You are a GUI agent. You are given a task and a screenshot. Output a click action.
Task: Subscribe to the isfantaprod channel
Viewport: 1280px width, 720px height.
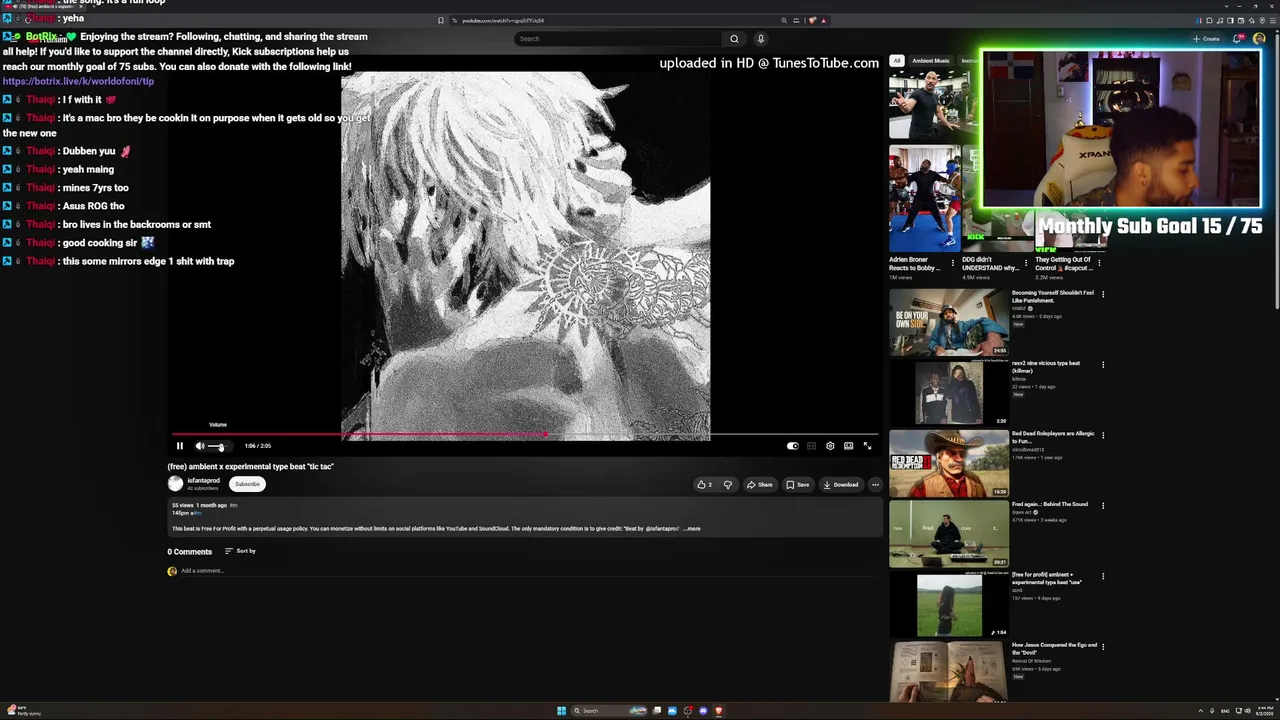(x=247, y=484)
